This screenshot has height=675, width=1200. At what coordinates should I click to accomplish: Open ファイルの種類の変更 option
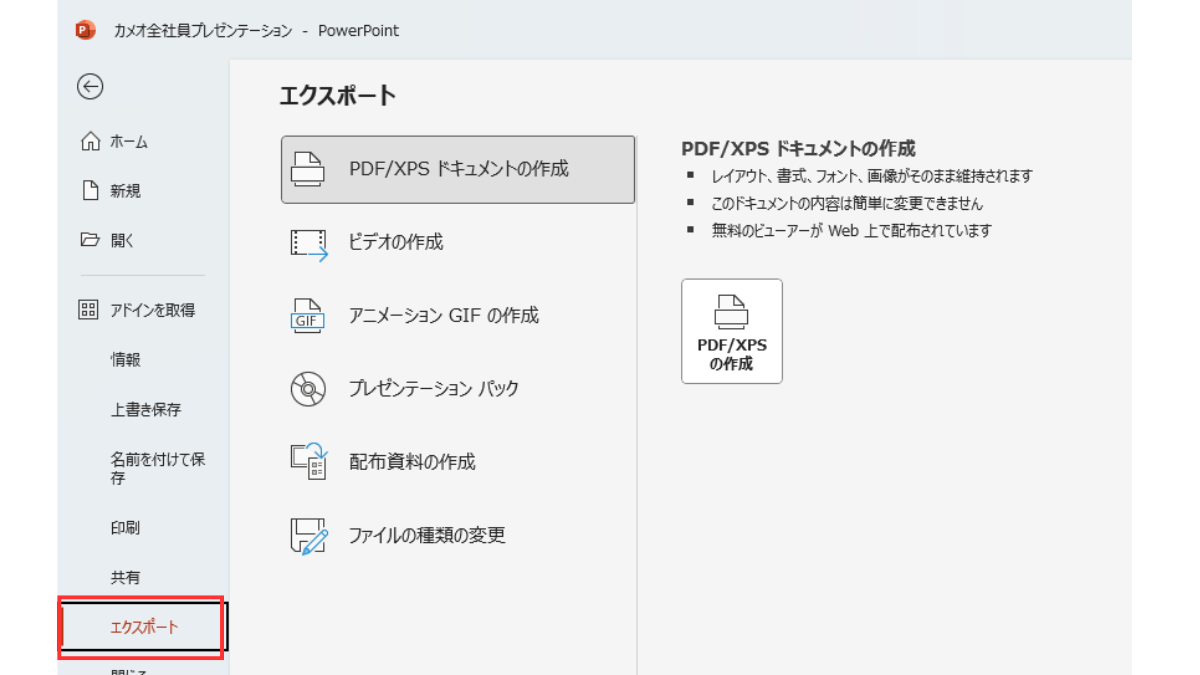(x=458, y=535)
